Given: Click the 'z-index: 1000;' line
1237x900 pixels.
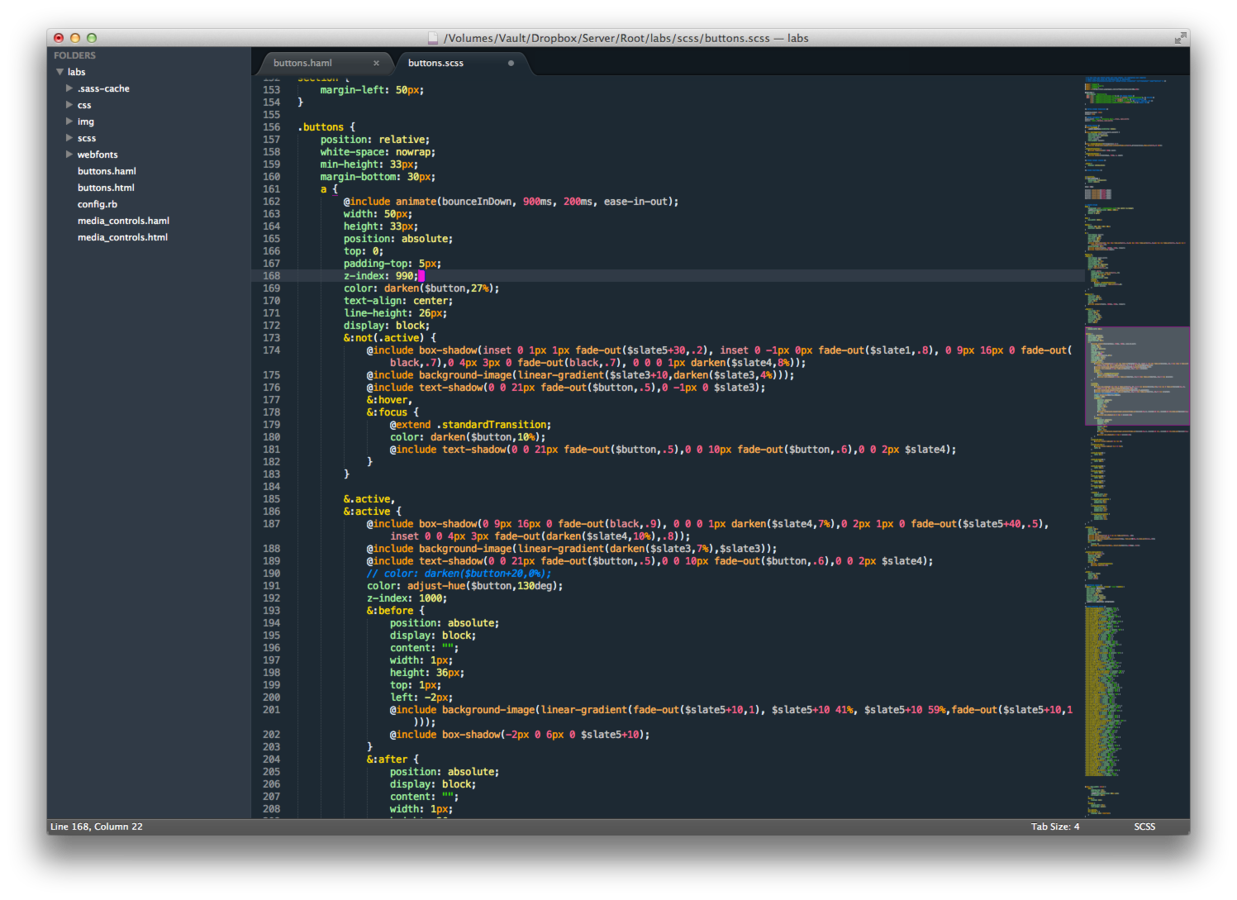Looking at the screenshot, I should click(x=407, y=598).
